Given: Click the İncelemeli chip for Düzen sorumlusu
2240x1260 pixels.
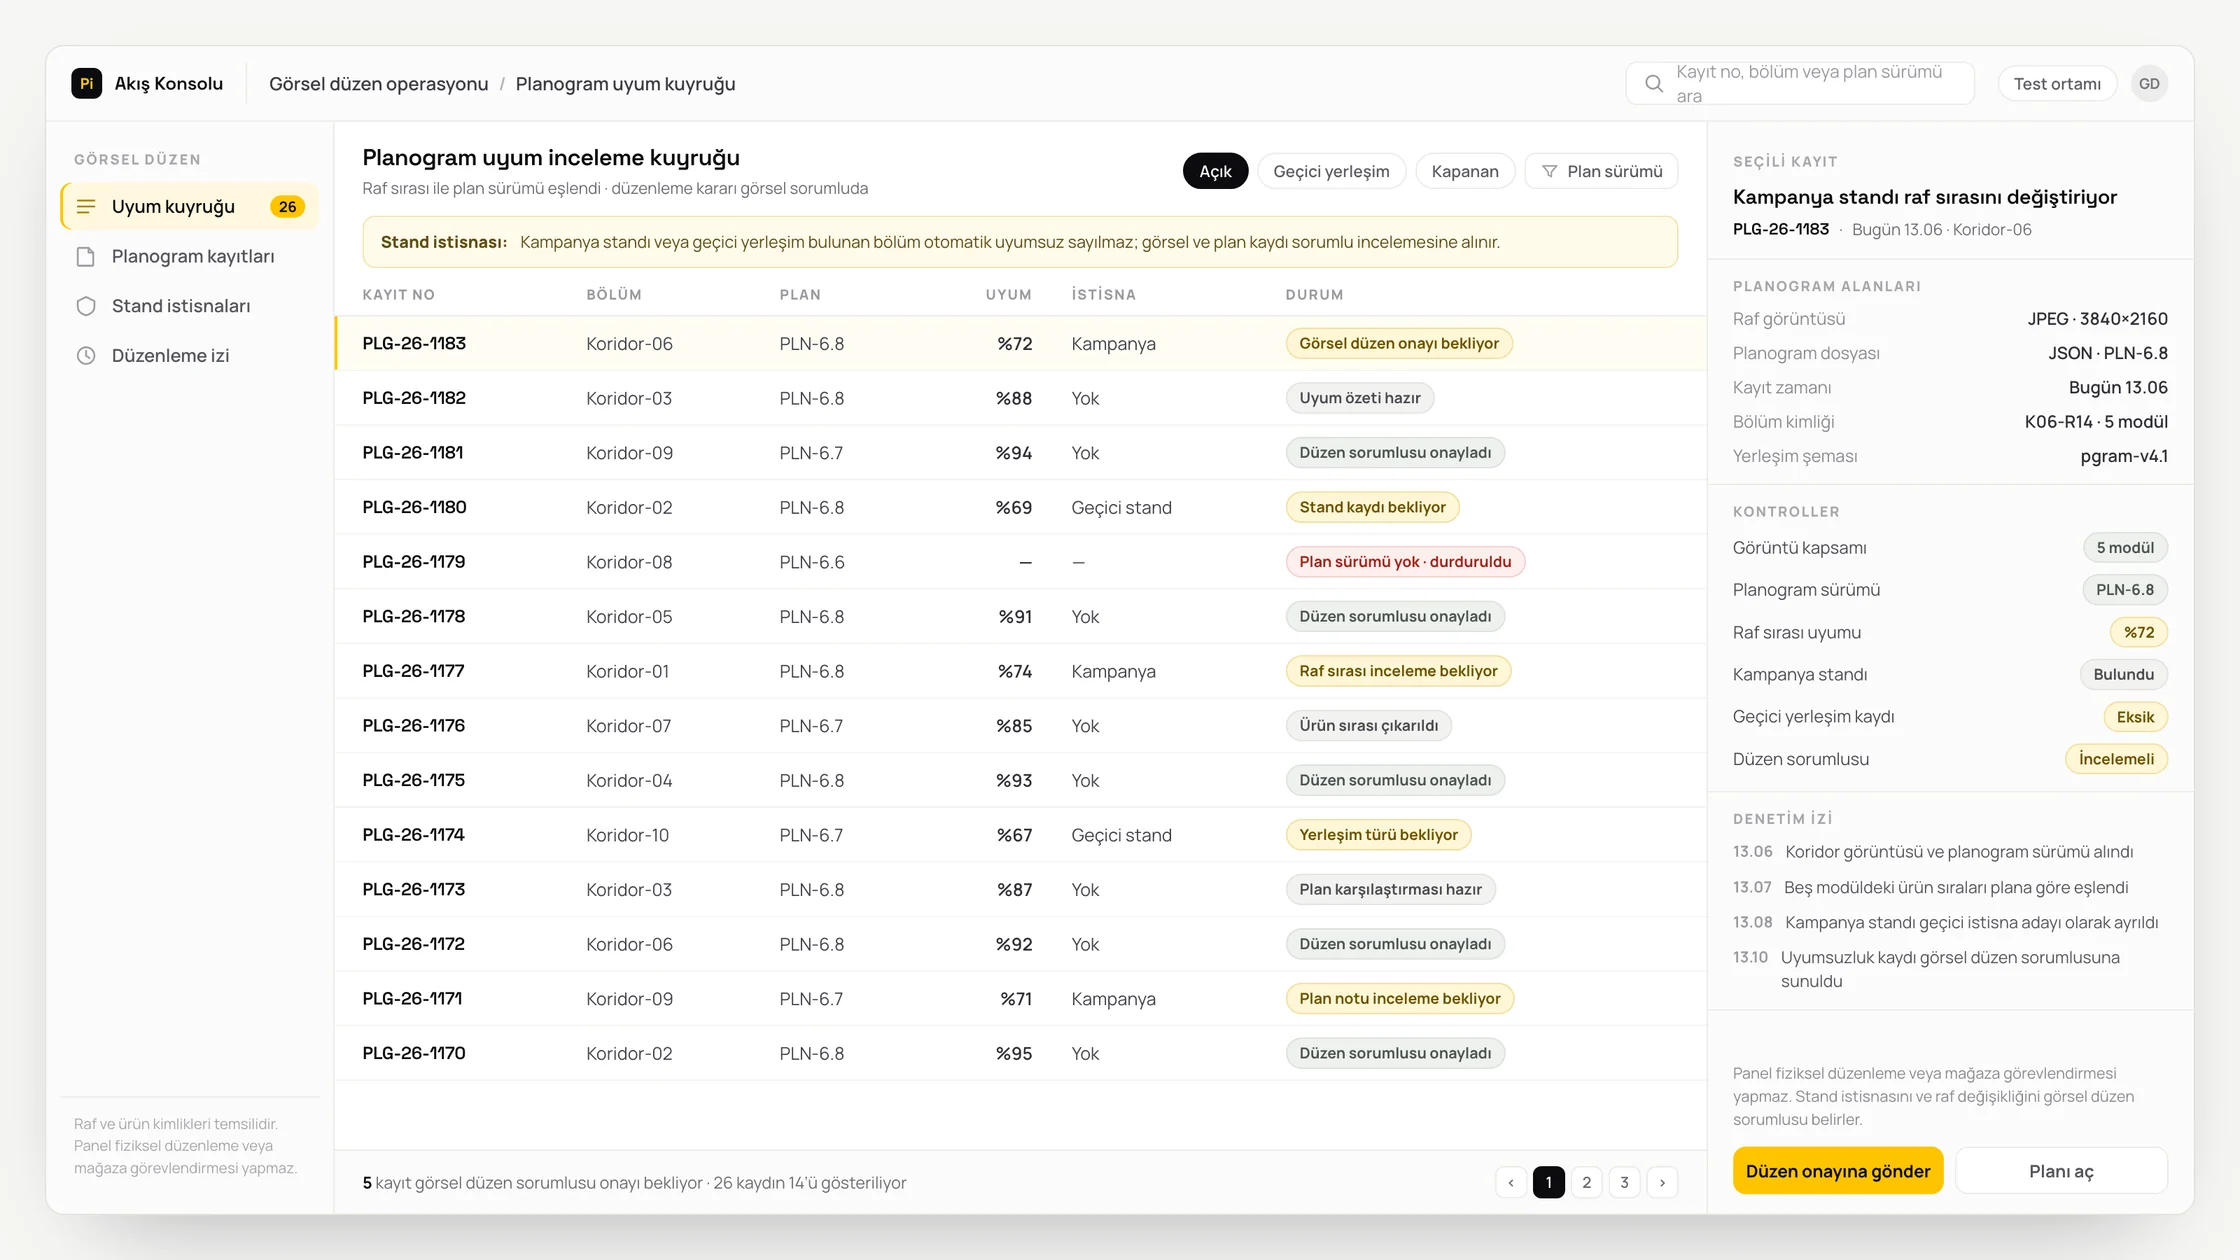Looking at the screenshot, I should point(2116,759).
